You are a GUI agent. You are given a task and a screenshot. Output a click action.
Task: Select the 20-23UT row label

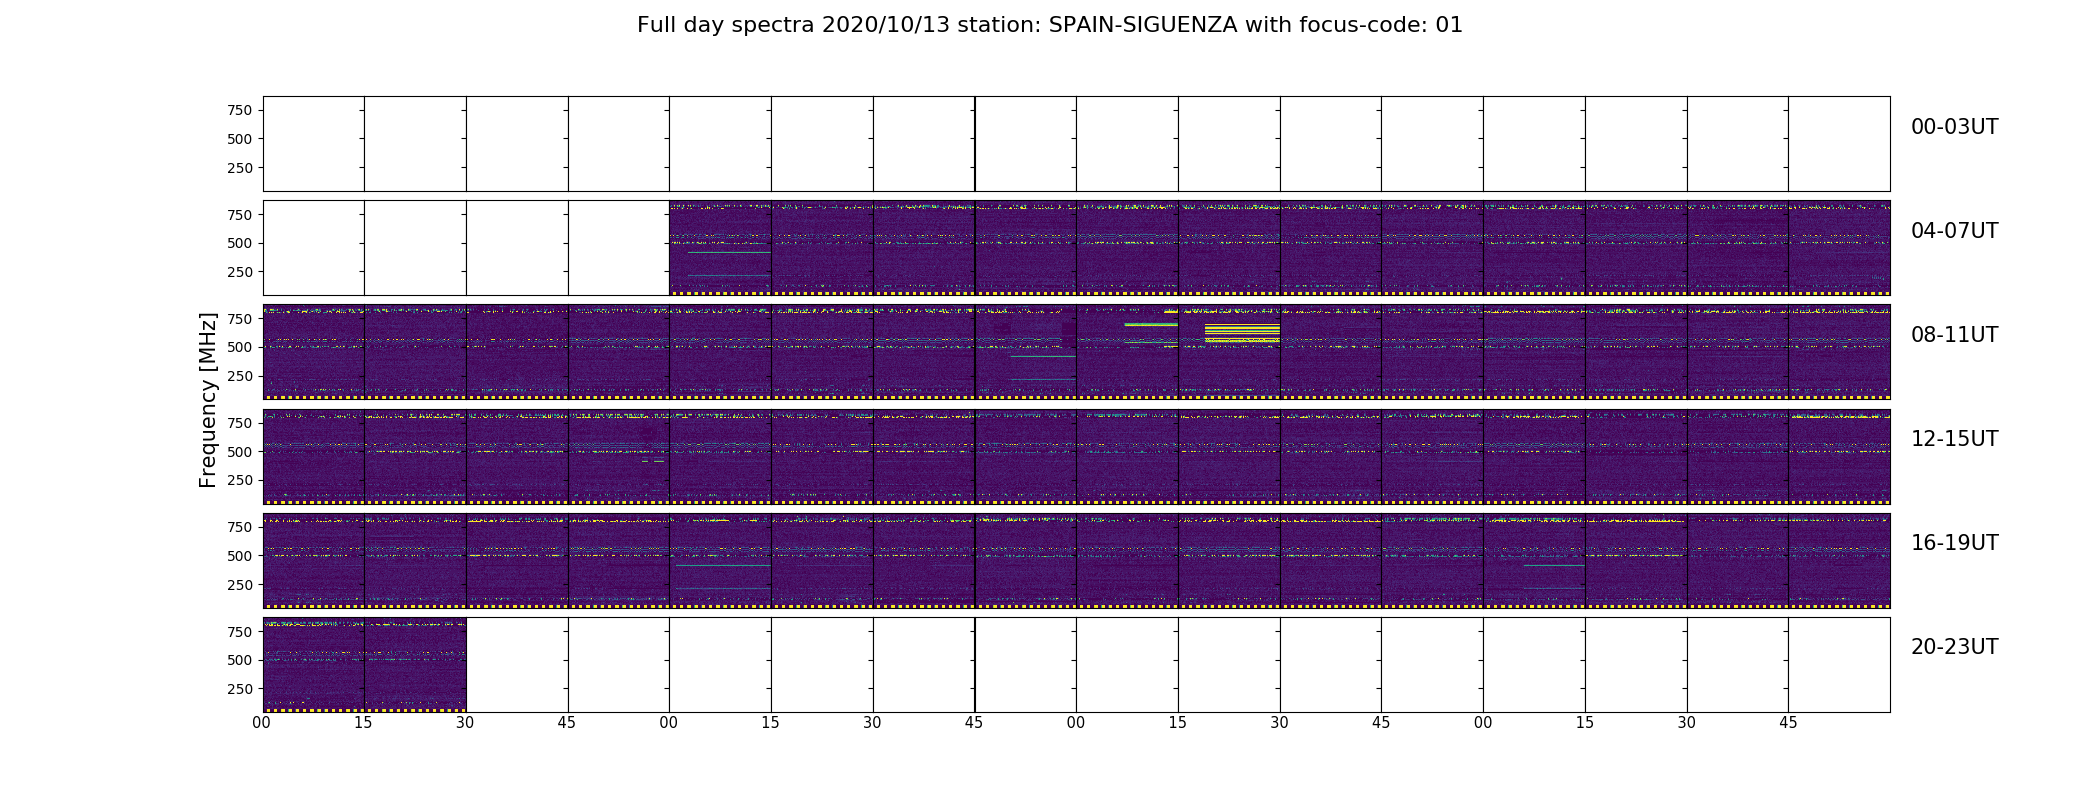tap(1954, 647)
